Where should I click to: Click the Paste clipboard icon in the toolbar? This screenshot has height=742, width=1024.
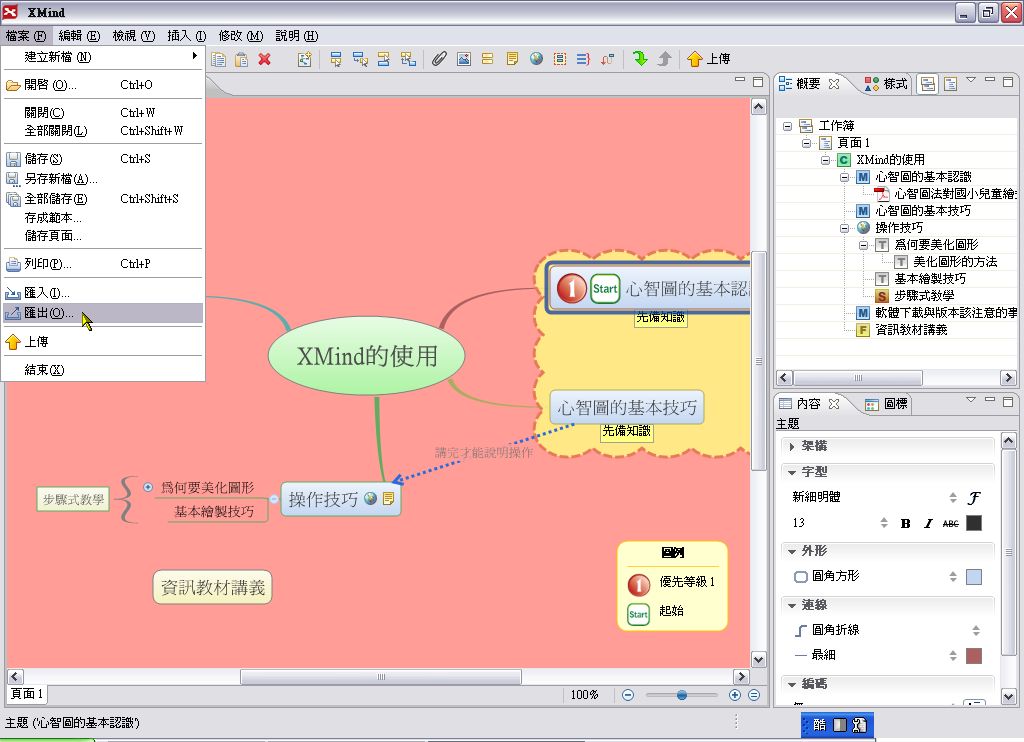(x=241, y=59)
